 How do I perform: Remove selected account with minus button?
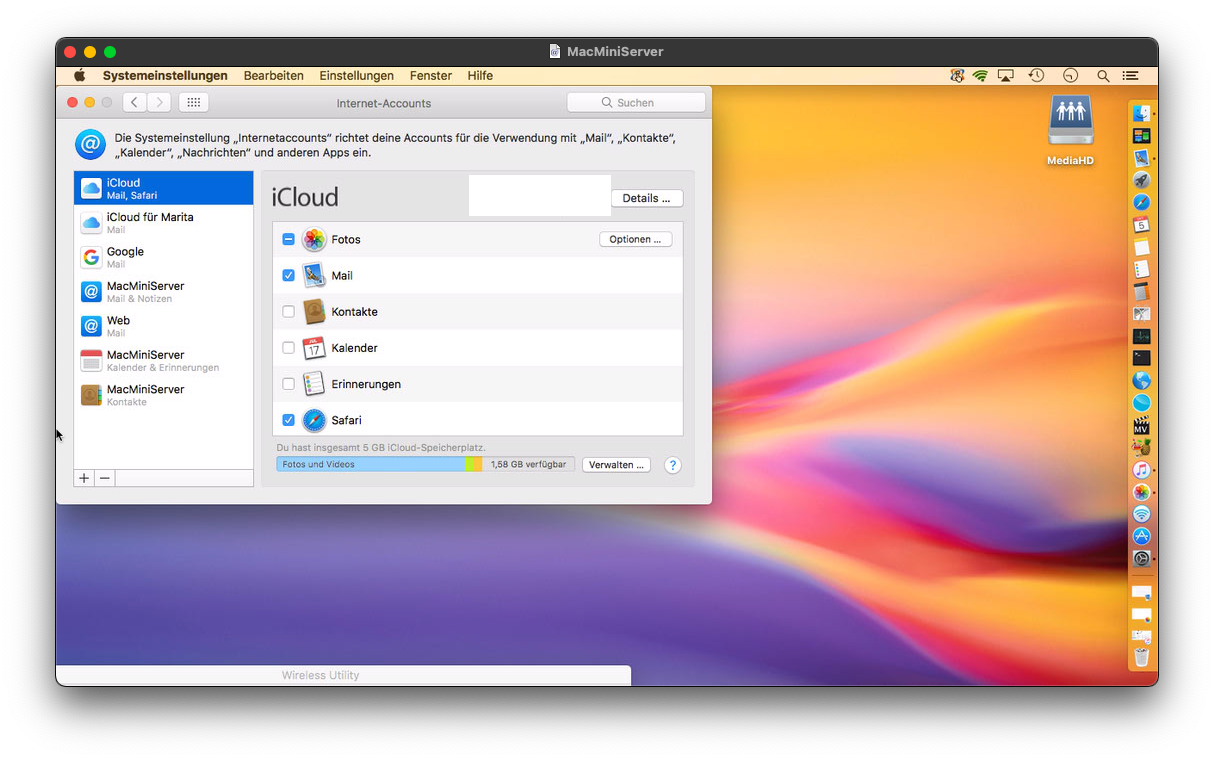pos(104,478)
